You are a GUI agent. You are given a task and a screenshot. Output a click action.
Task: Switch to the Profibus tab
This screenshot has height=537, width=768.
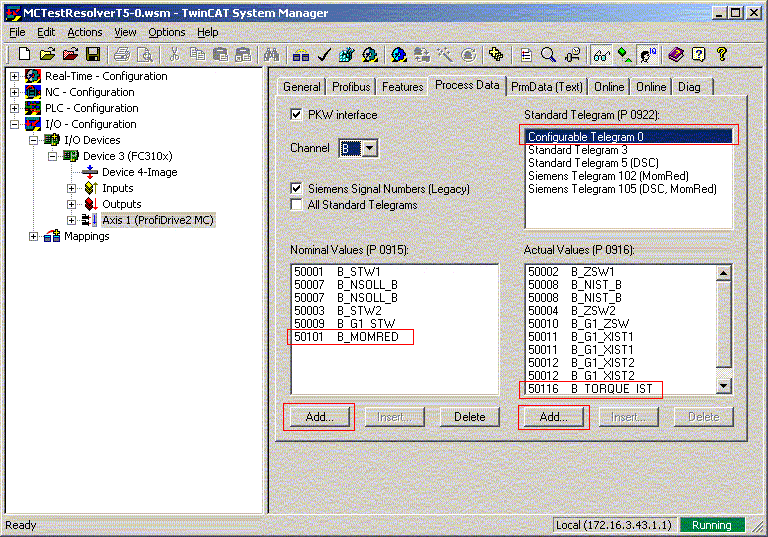pyautogui.click(x=351, y=87)
